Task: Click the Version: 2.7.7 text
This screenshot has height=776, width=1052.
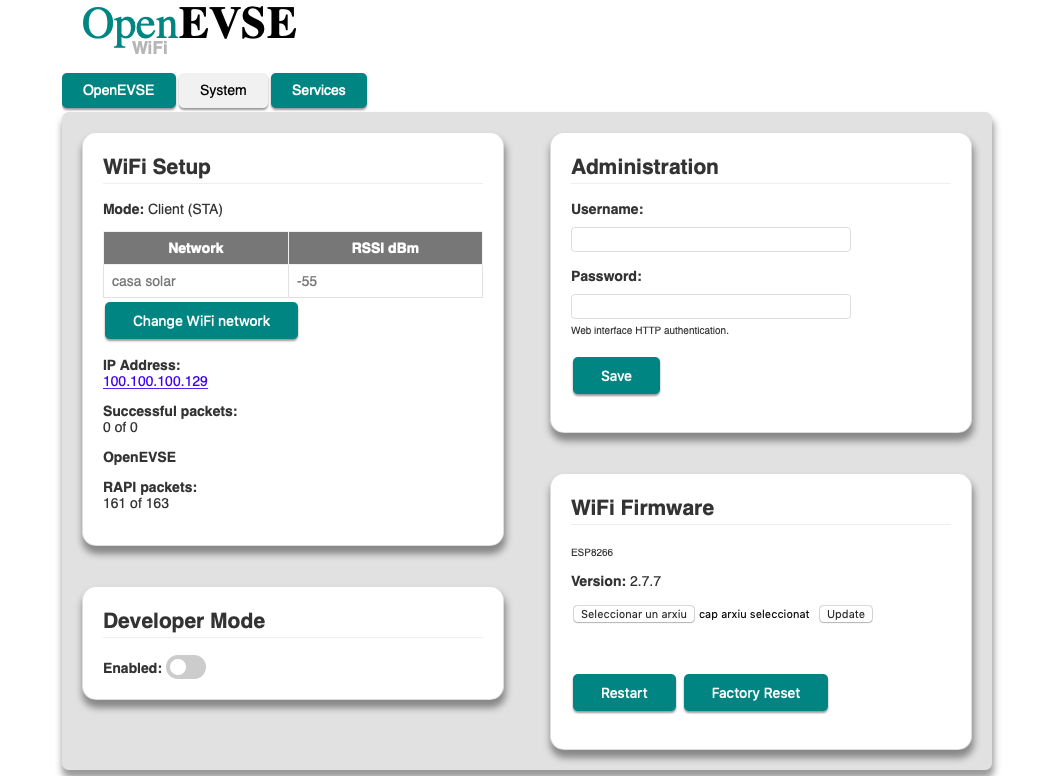Action: coord(616,581)
